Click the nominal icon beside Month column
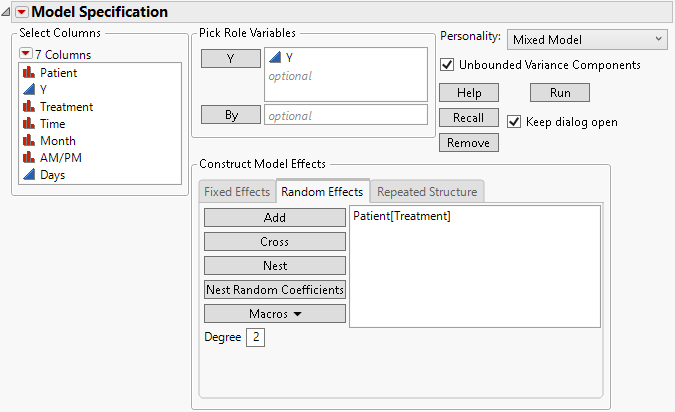This screenshot has width=675, height=412. click(28, 141)
